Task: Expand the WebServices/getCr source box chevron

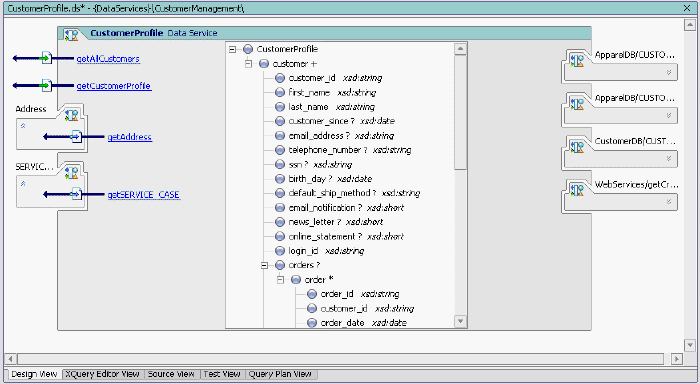Action: (669, 202)
